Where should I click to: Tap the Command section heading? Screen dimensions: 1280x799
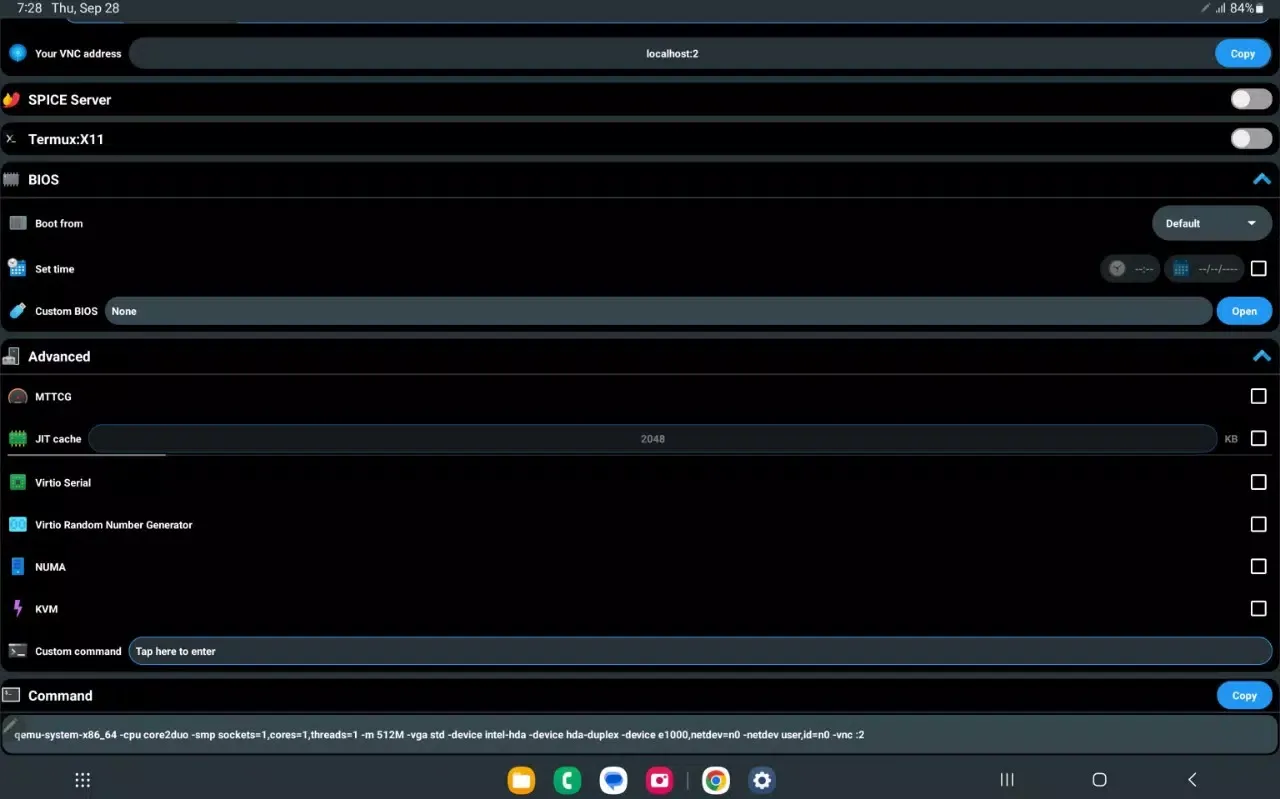click(x=60, y=695)
